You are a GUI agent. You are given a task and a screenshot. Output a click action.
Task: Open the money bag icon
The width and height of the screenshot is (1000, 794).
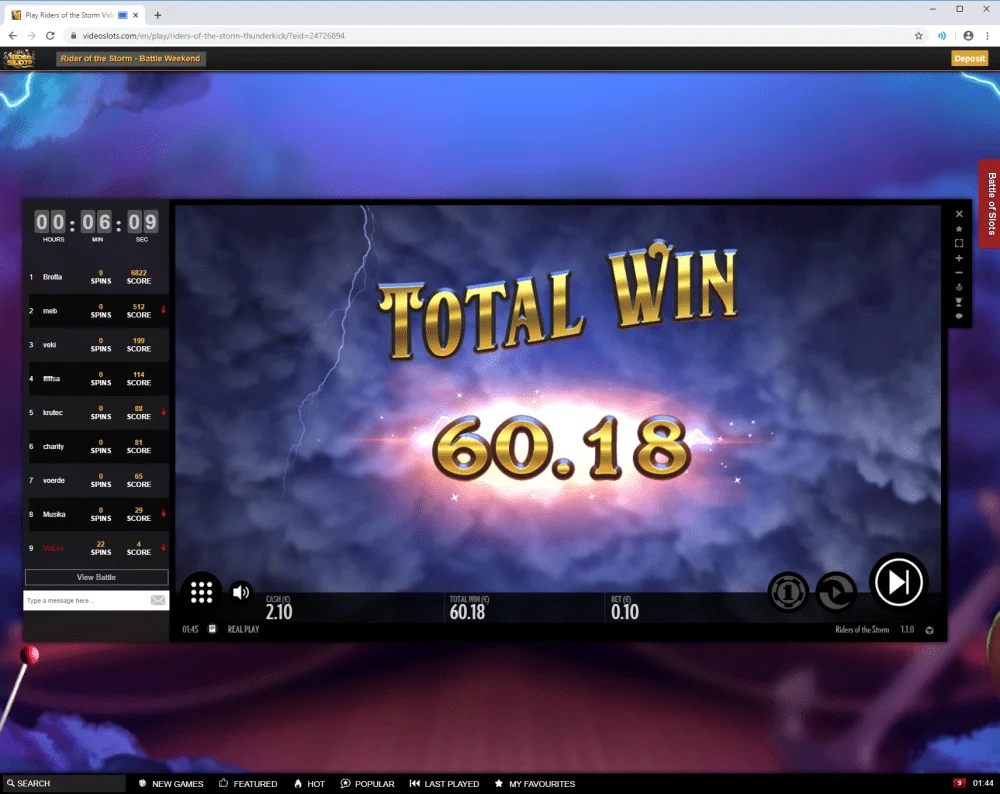coord(959,288)
